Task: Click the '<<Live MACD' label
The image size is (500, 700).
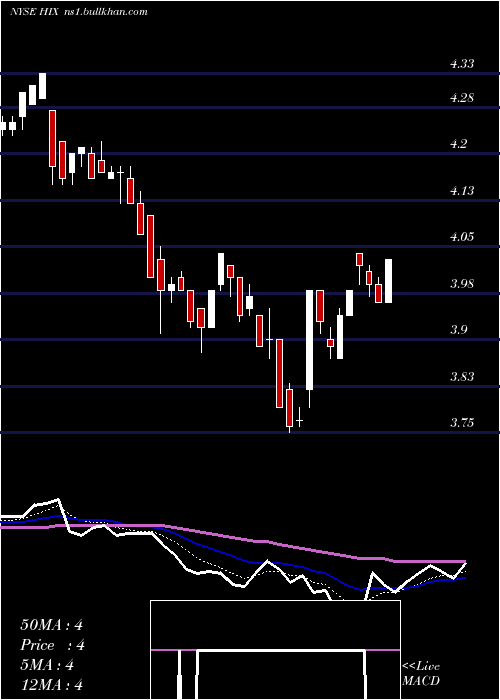Action: 421,674
